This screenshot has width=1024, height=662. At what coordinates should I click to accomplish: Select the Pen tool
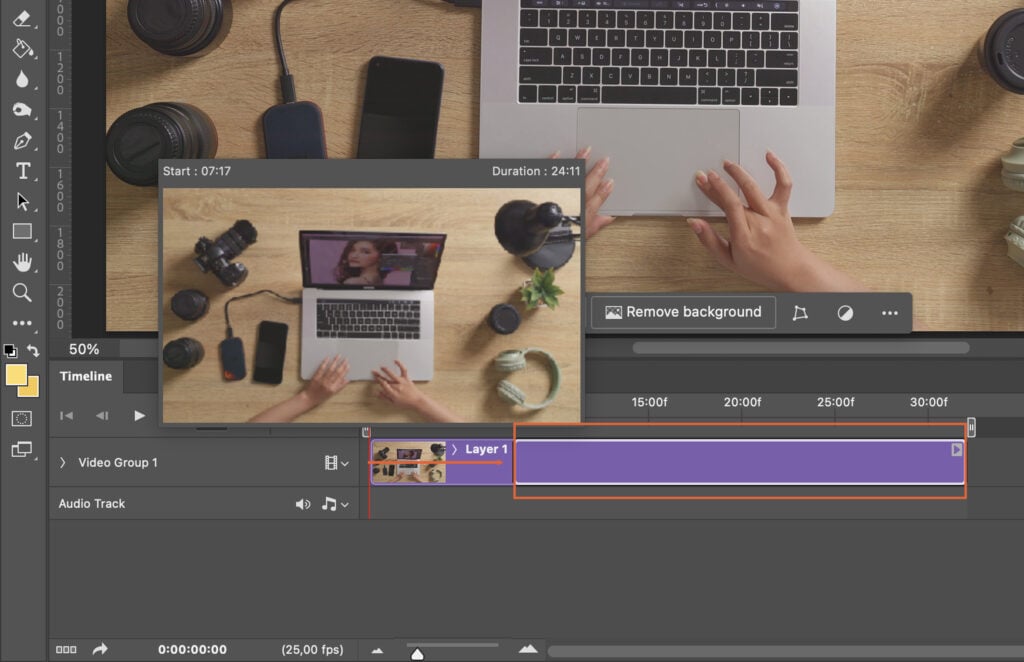tap(23, 140)
